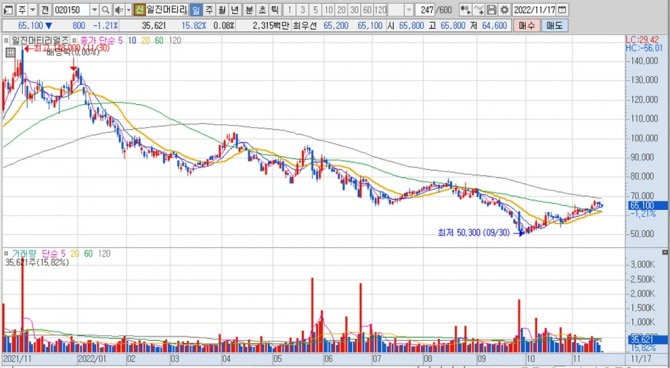This screenshot has height=368, width=670.
Task: Click the window layout icon at top-left
Action: coord(9,10)
